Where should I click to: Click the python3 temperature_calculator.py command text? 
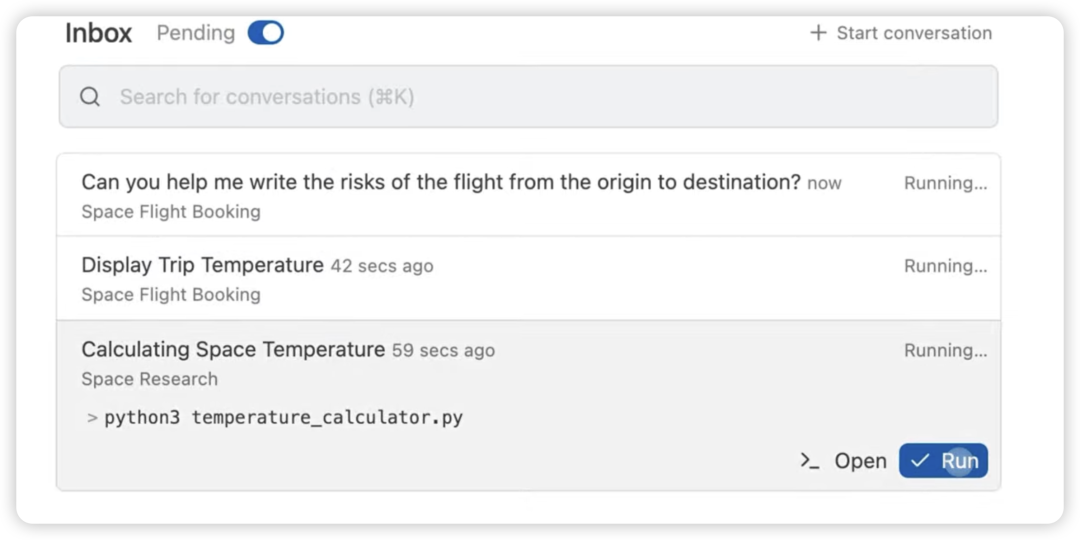pyautogui.click(x=283, y=417)
